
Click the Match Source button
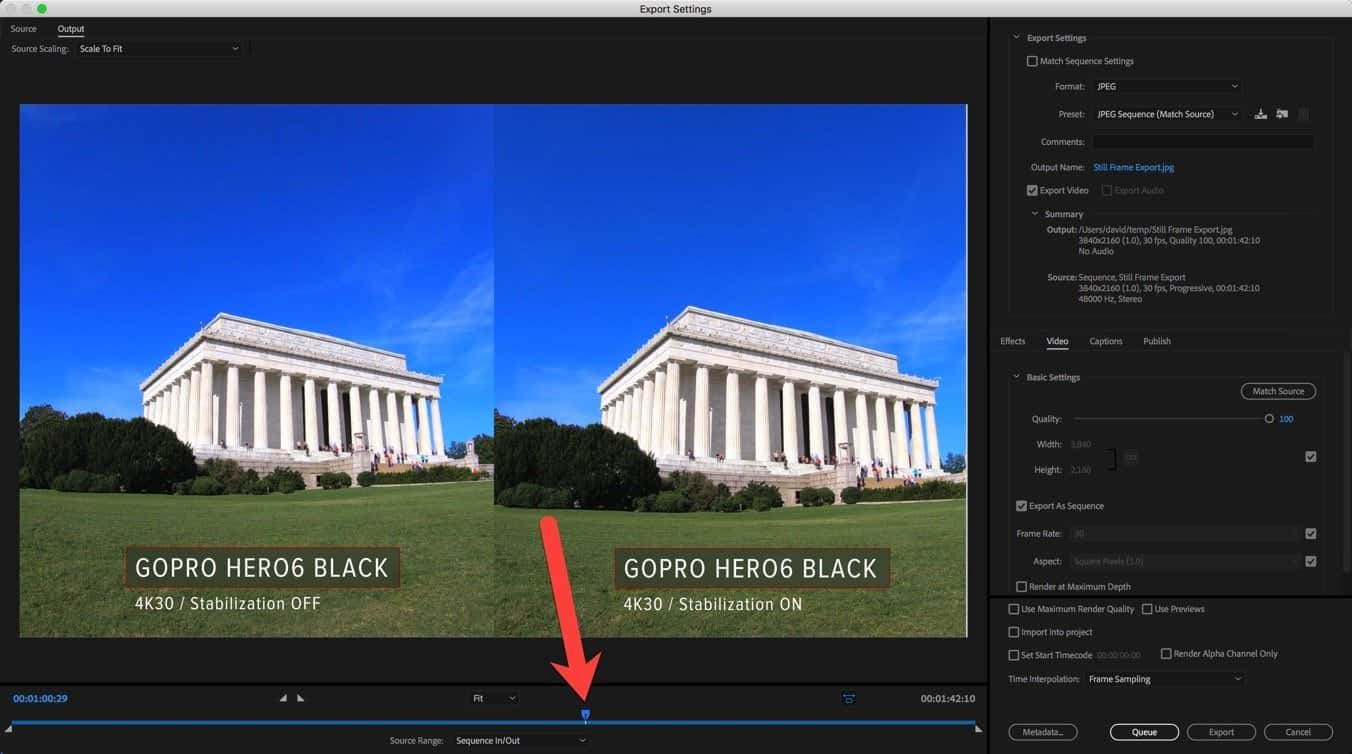click(x=1278, y=391)
